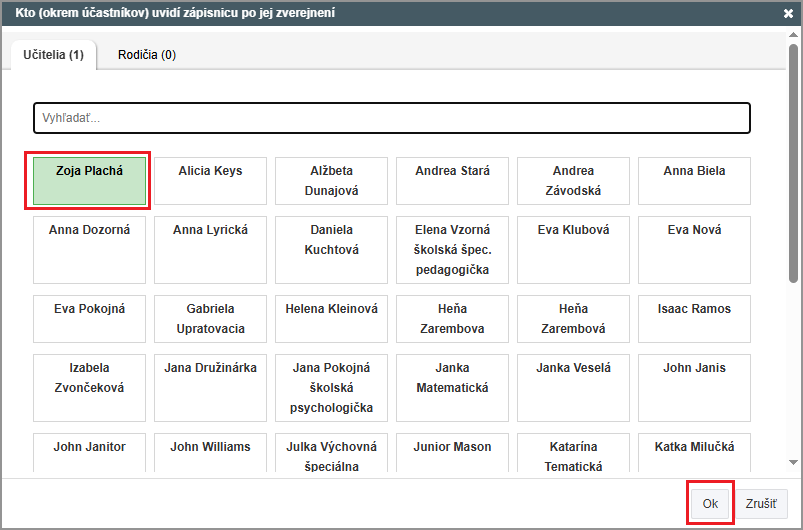The width and height of the screenshot is (803, 530).
Task: Choose Andrea Stará from the list
Action: [452, 181]
